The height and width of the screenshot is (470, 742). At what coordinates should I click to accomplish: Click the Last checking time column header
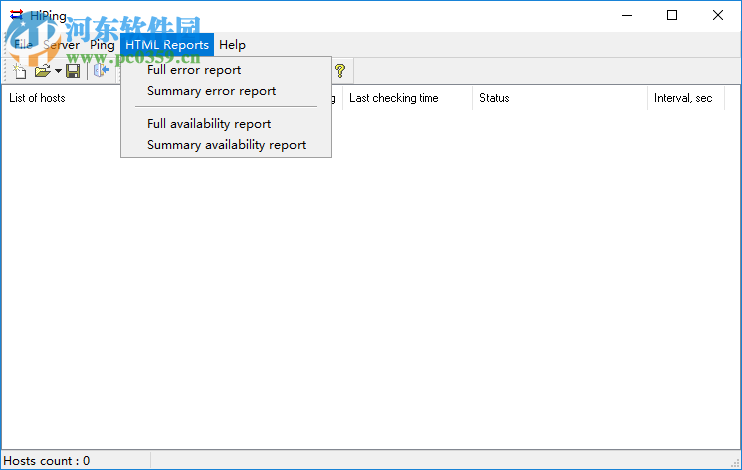[x=407, y=98]
